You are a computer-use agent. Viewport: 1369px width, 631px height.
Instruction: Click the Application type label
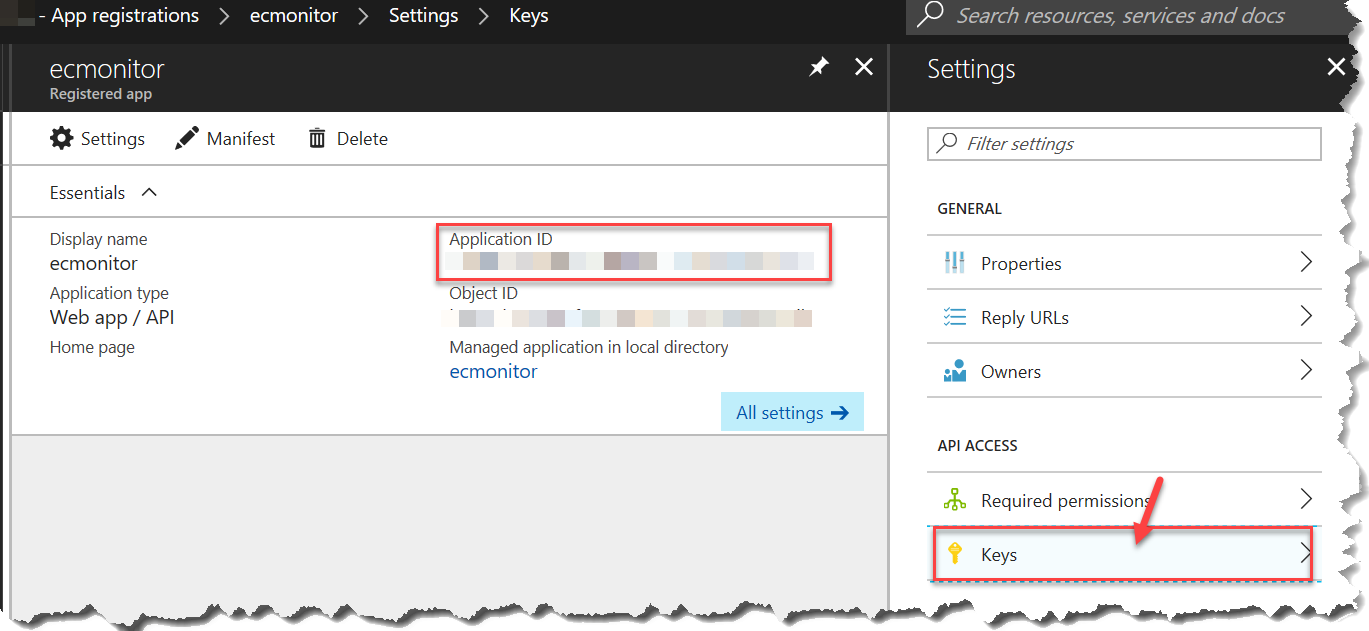109,293
